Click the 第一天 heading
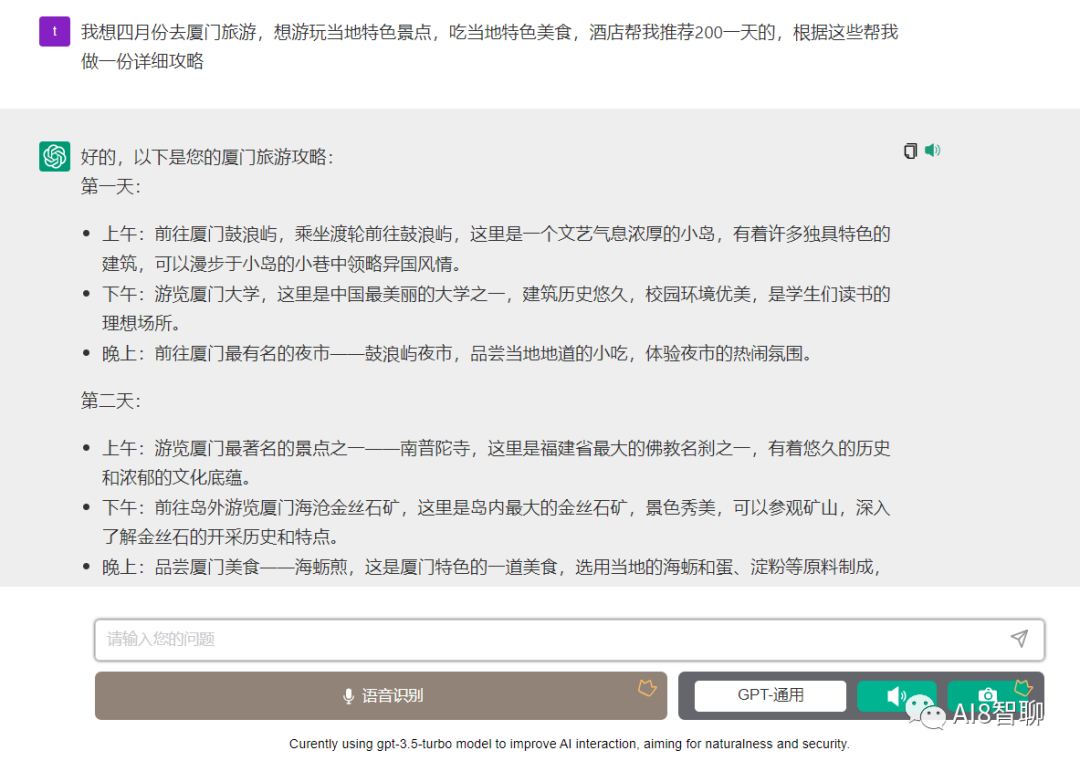 [111, 187]
